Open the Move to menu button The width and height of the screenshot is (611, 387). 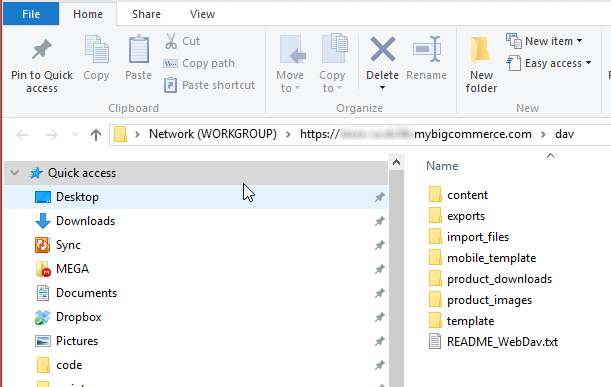click(x=291, y=64)
